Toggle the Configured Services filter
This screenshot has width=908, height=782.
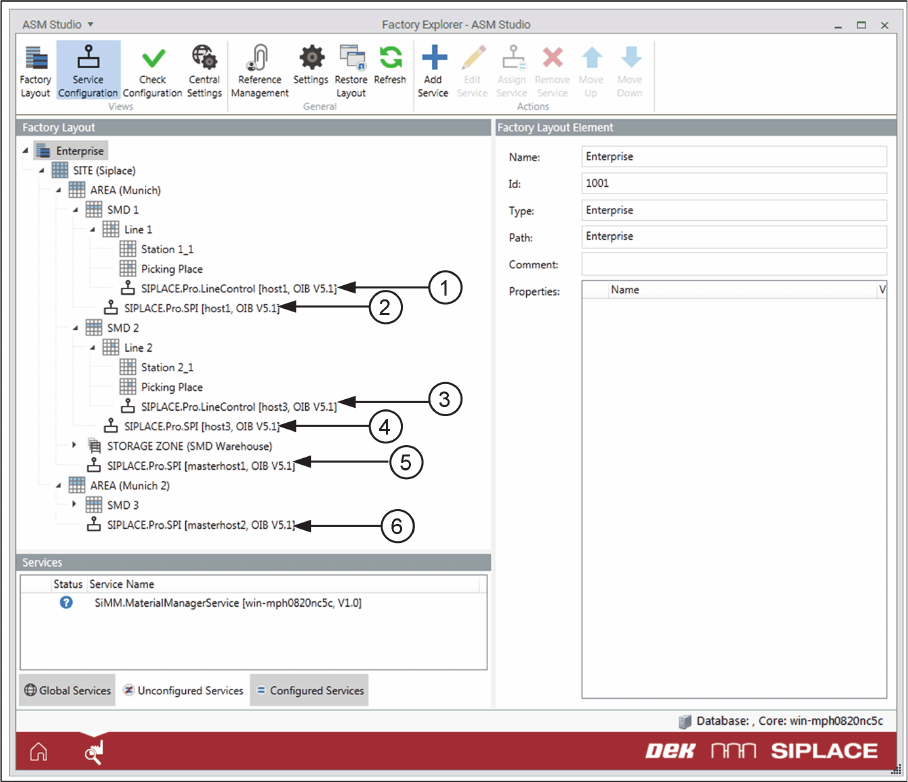[x=309, y=690]
